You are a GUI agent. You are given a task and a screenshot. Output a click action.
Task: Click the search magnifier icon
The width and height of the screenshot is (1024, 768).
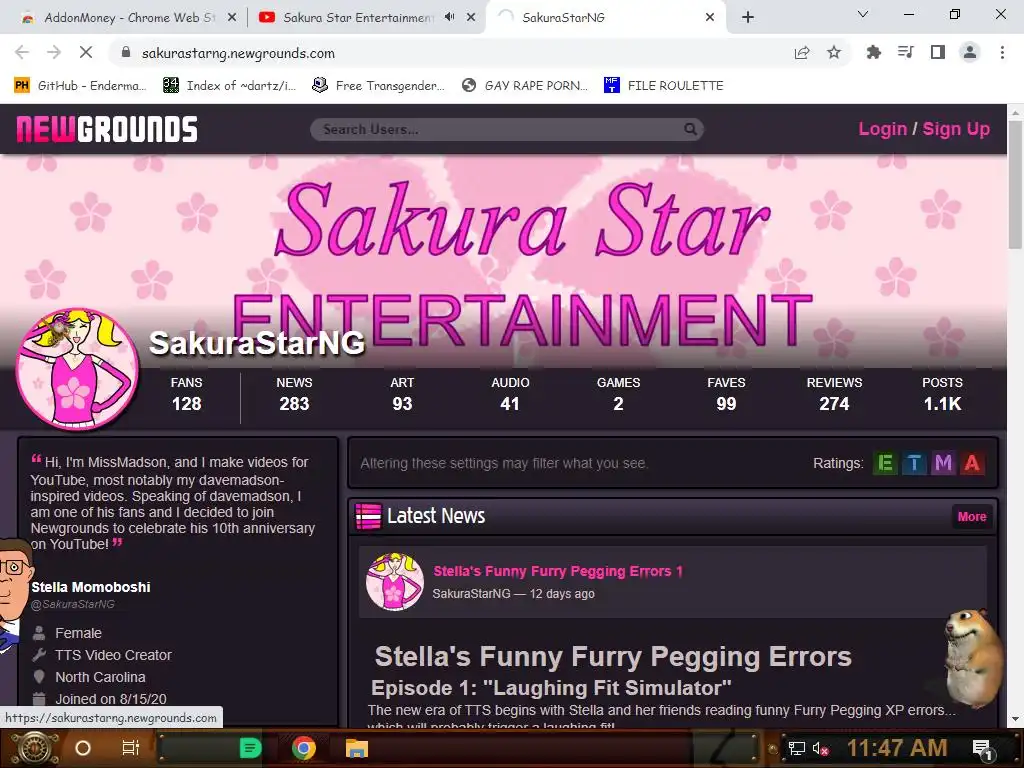click(x=690, y=129)
